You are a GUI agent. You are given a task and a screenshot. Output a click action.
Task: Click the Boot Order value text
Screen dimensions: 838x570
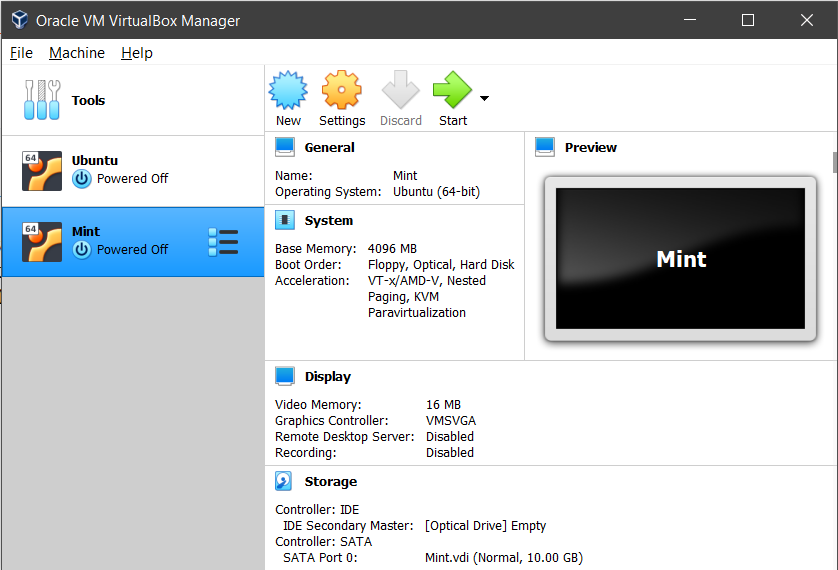pyautogui.click(x=441, y=265)
